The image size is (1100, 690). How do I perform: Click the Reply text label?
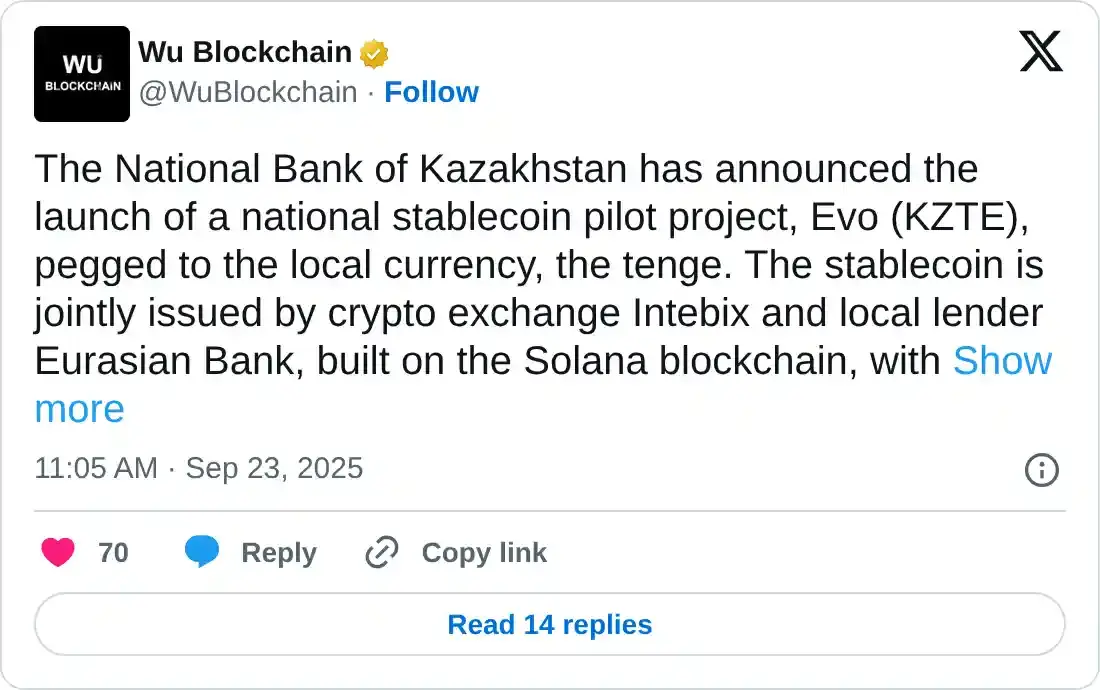[x=279, y=552]
